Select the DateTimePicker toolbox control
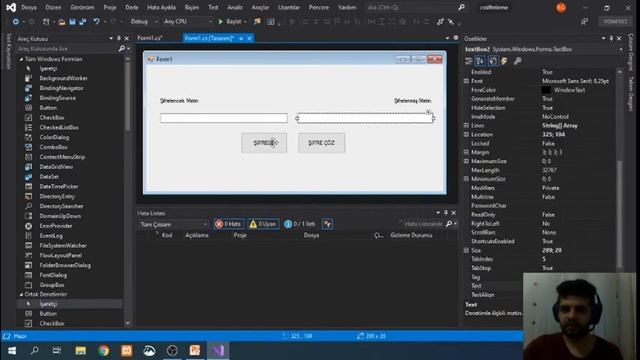 coord(59,187)
